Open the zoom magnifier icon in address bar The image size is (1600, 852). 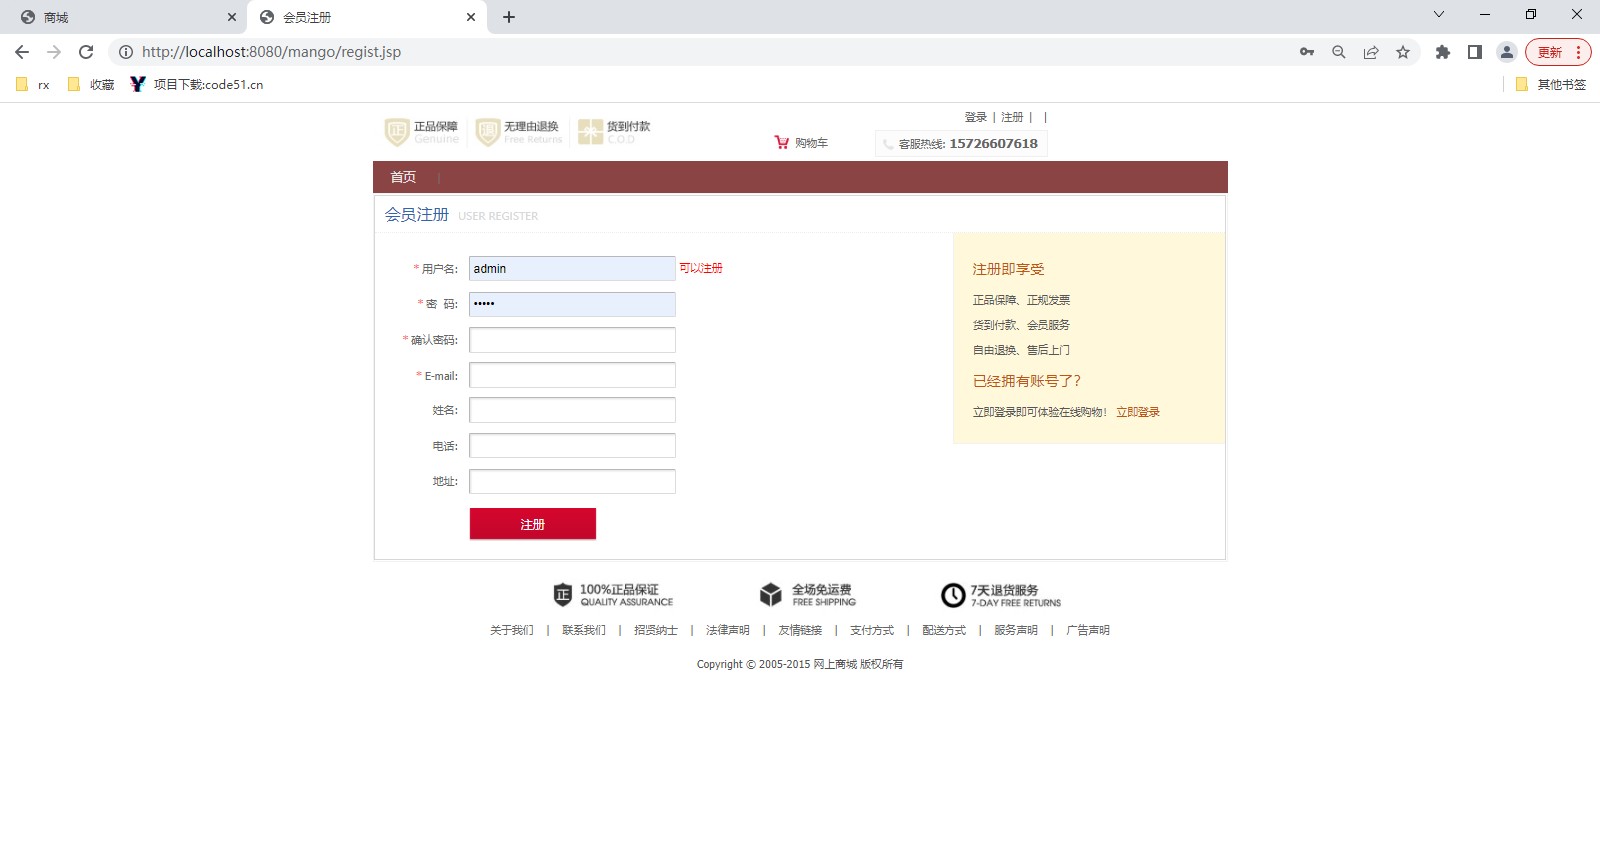tap(1339, 52)
